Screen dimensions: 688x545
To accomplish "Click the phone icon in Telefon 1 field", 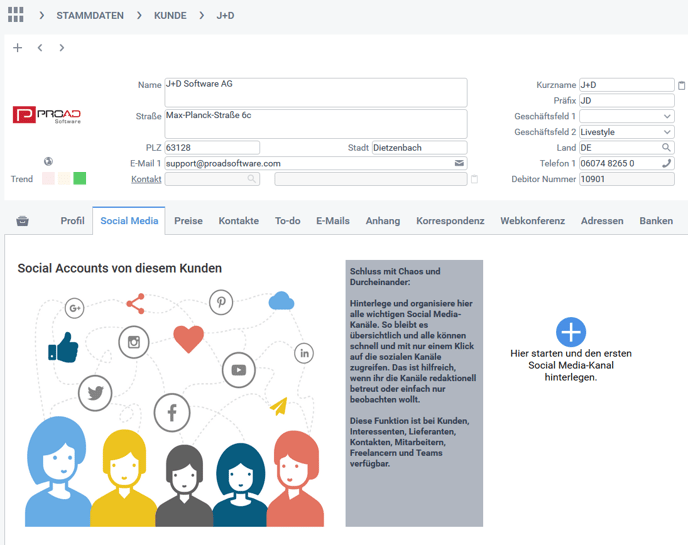I will [667, 163].
